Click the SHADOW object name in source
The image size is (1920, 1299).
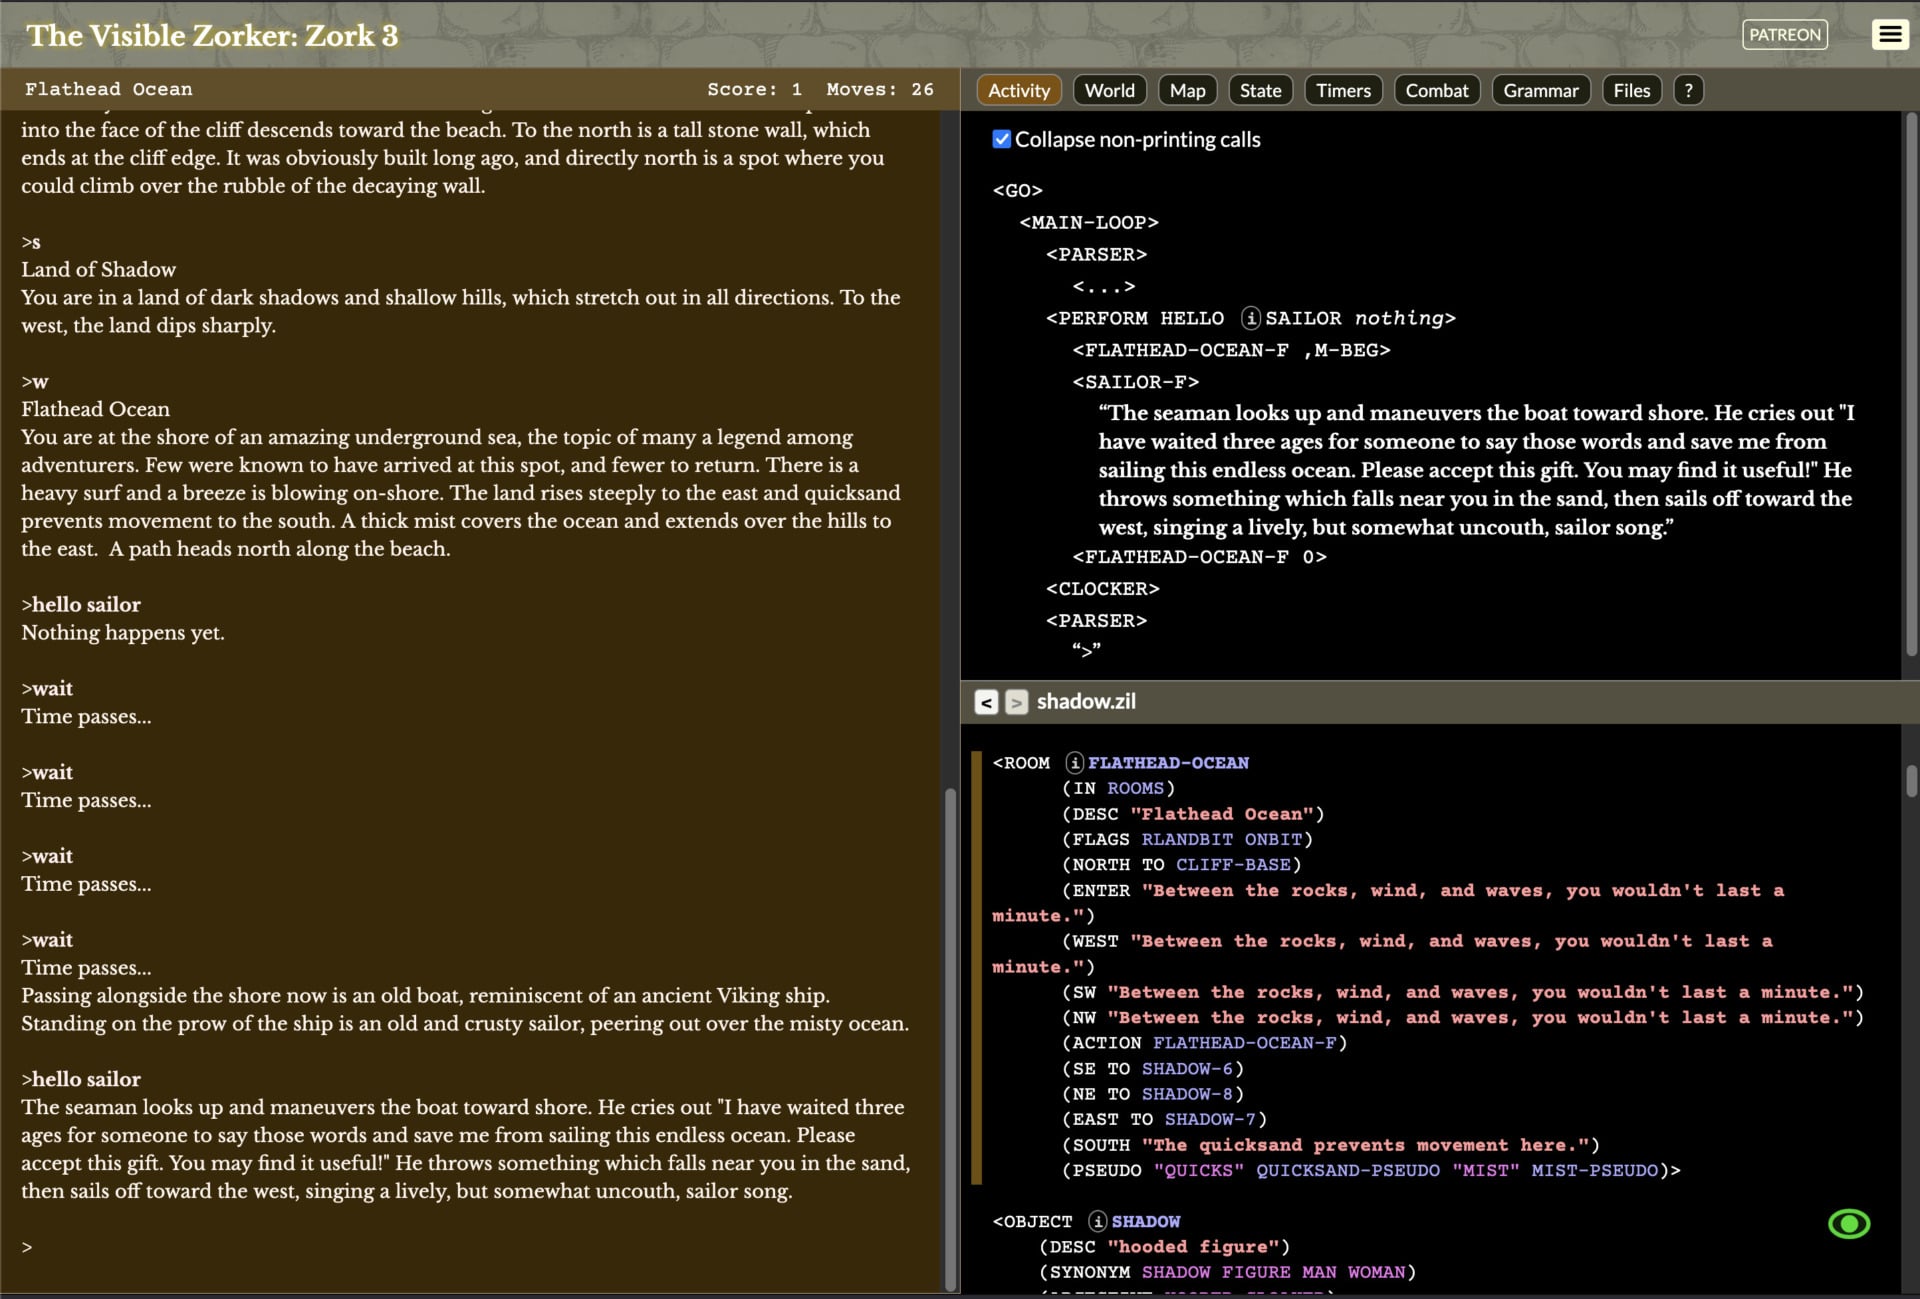(1146, 1222)
